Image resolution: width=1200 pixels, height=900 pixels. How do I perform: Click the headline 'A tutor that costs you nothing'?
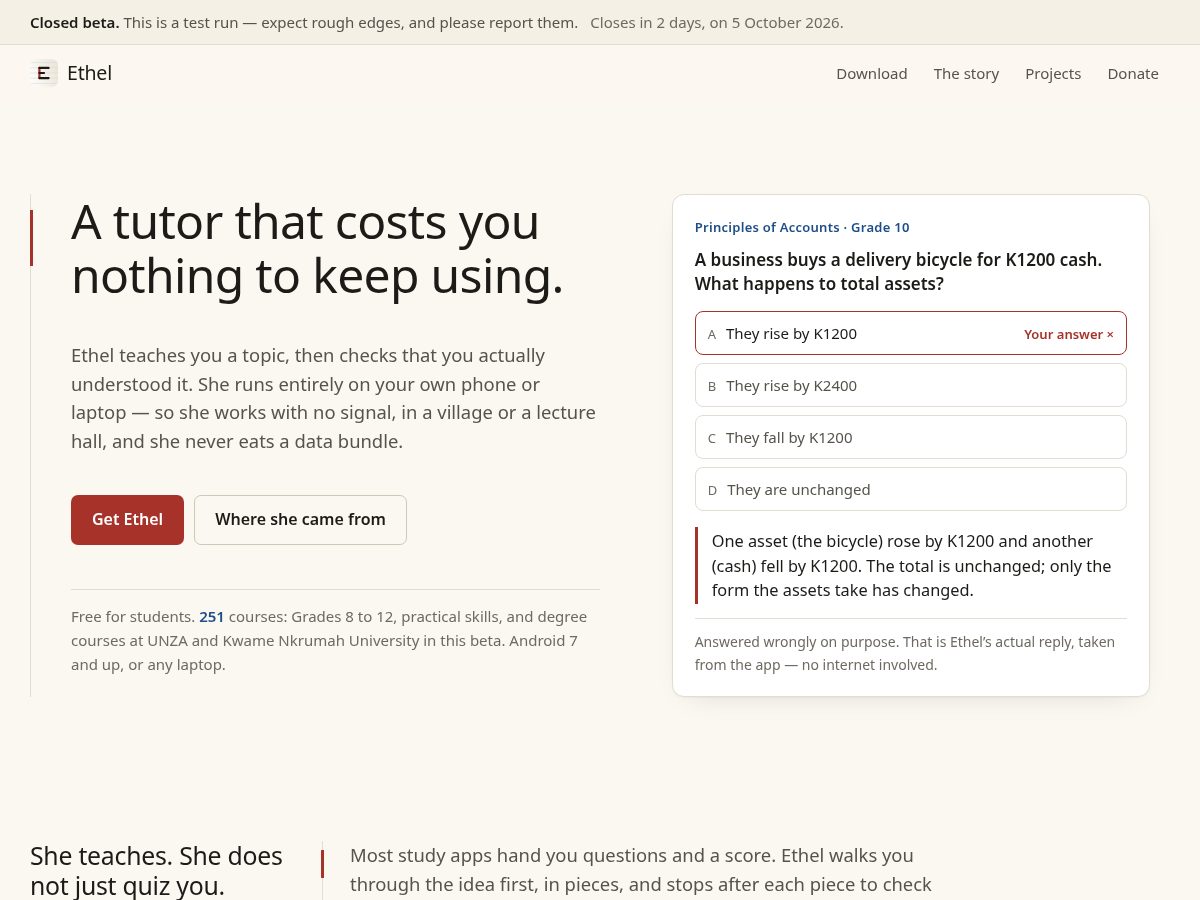point(318,249)
